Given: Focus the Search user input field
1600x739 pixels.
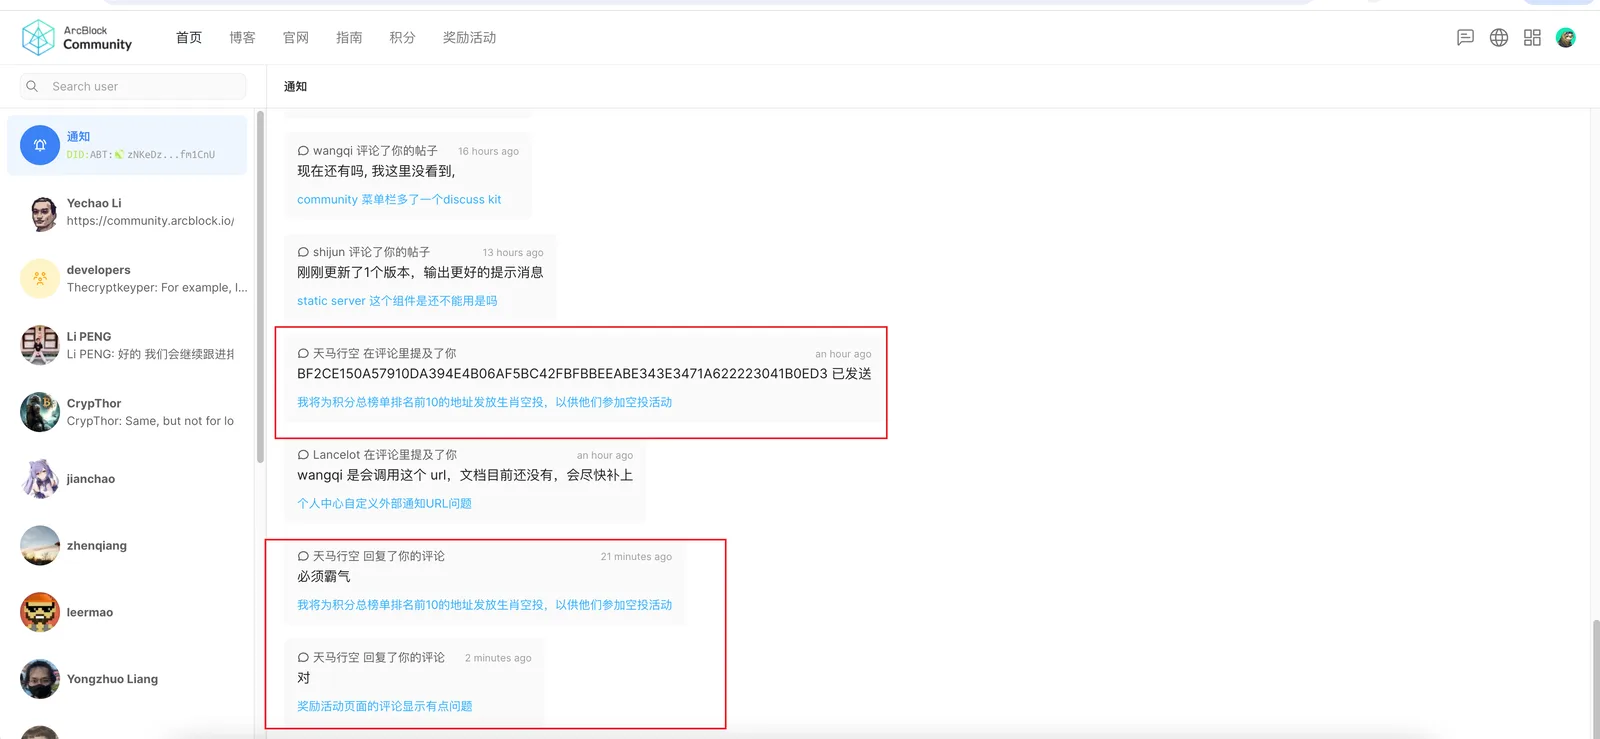Looking at the screenshot, I should (x=133, y=86).
